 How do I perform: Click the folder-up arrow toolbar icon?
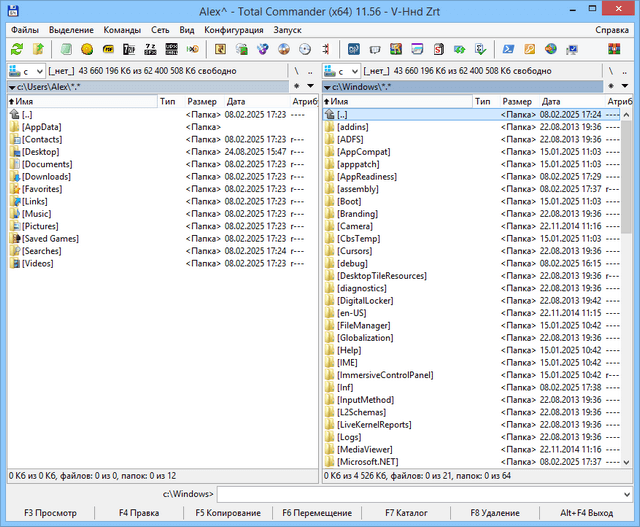pos(39,48)
